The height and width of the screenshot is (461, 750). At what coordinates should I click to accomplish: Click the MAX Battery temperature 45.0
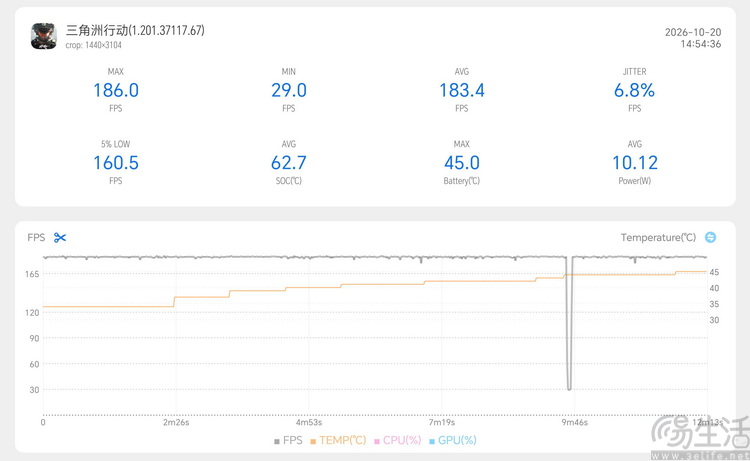click(462, 163)
